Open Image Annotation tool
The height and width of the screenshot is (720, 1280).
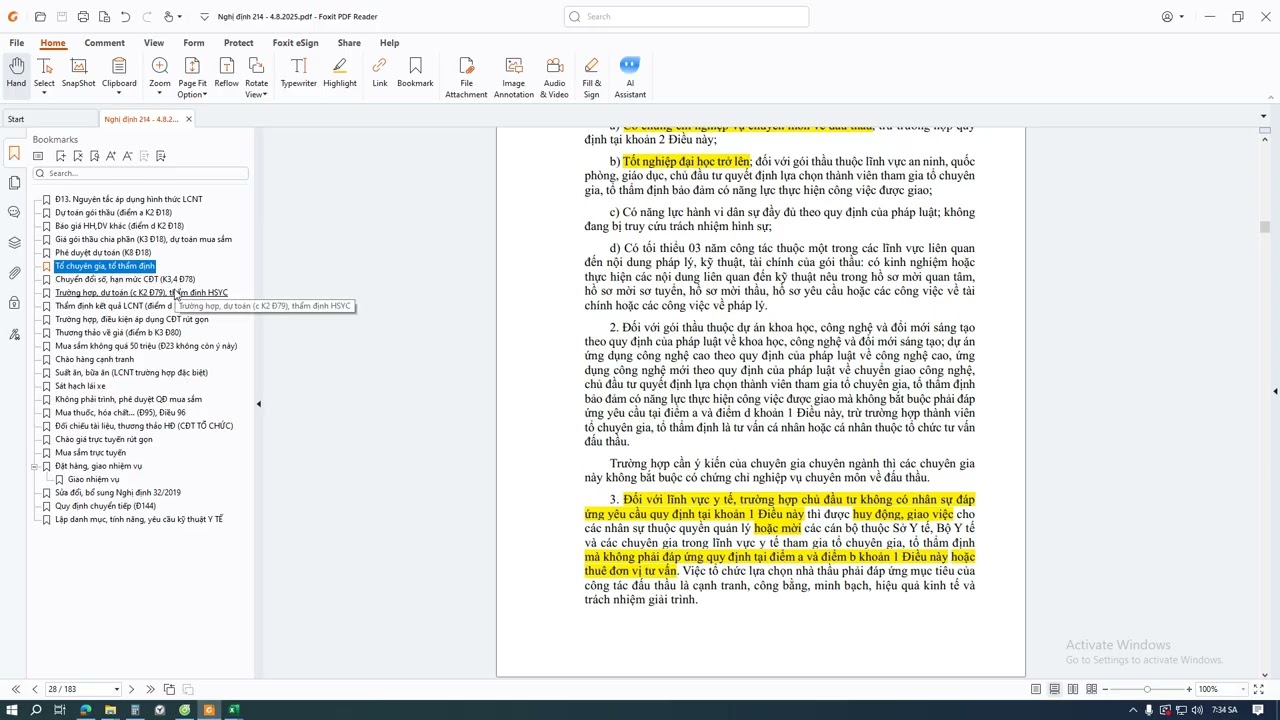[514, 78]
